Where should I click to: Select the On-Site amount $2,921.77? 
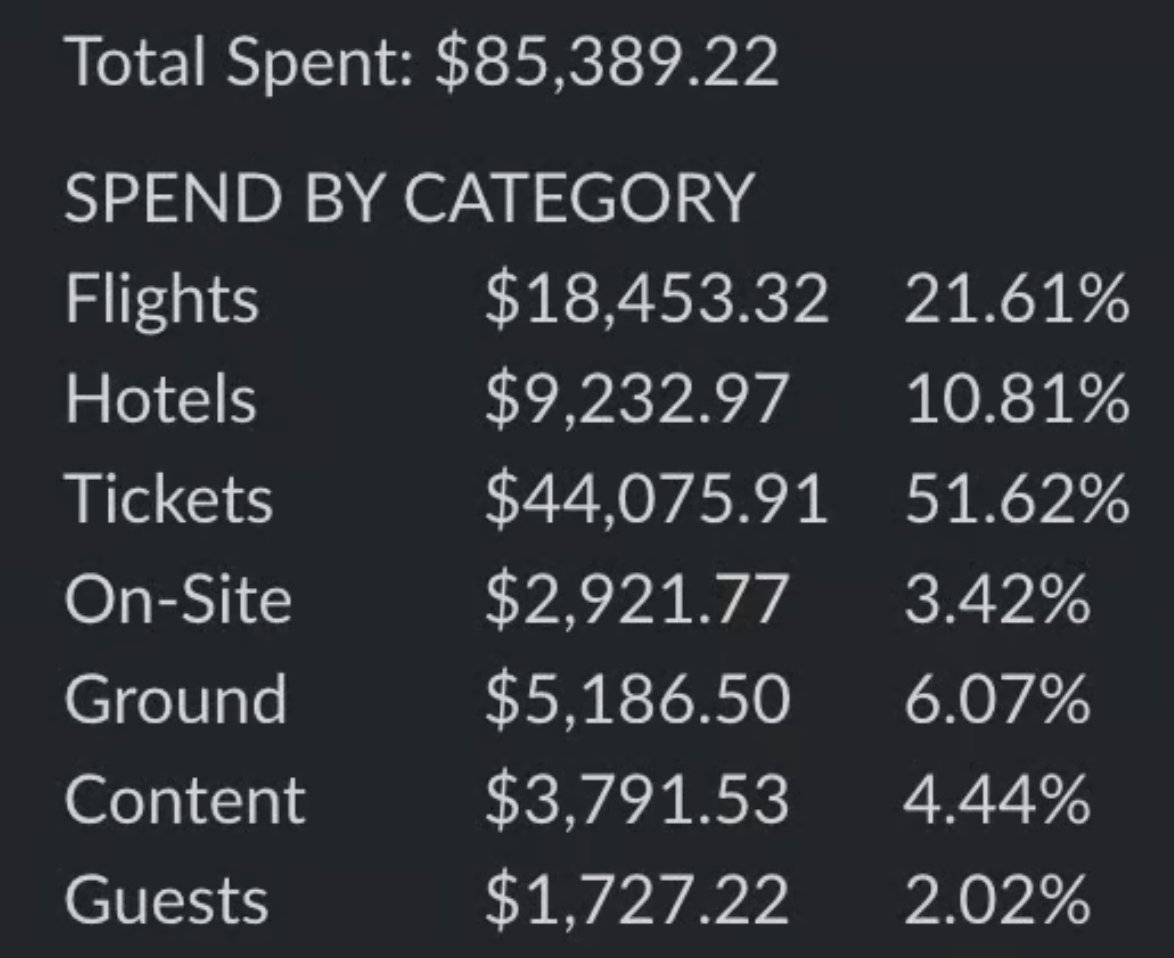tap(636, 599)
